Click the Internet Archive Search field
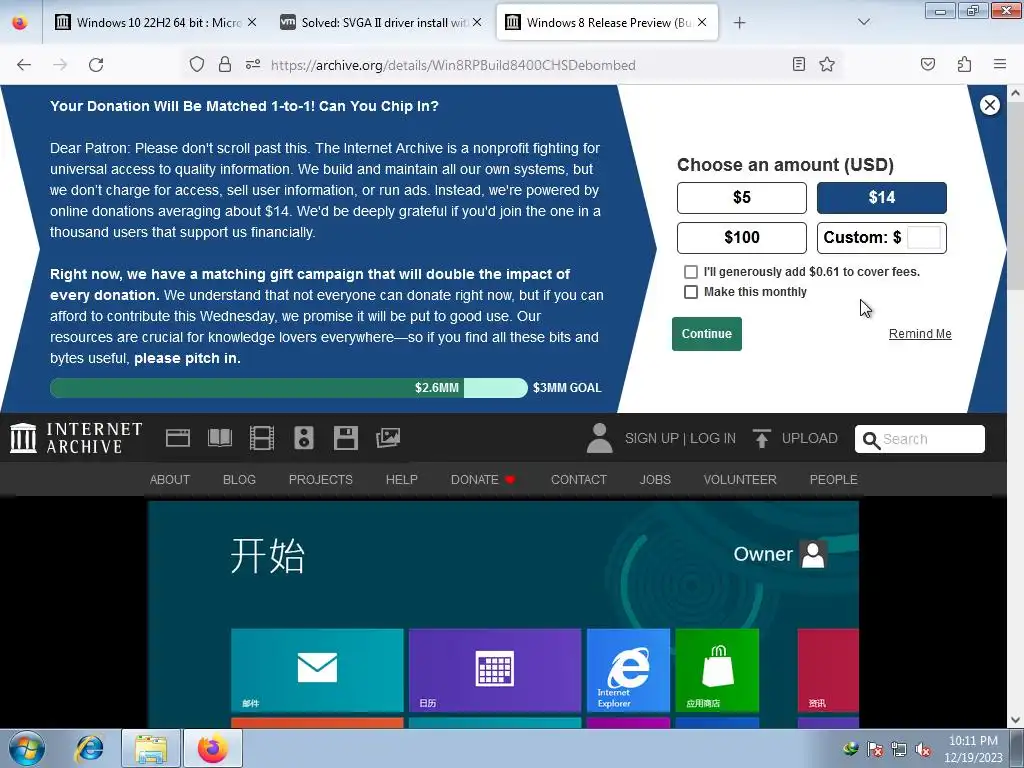1024x768 pixels. click(920, 439)
